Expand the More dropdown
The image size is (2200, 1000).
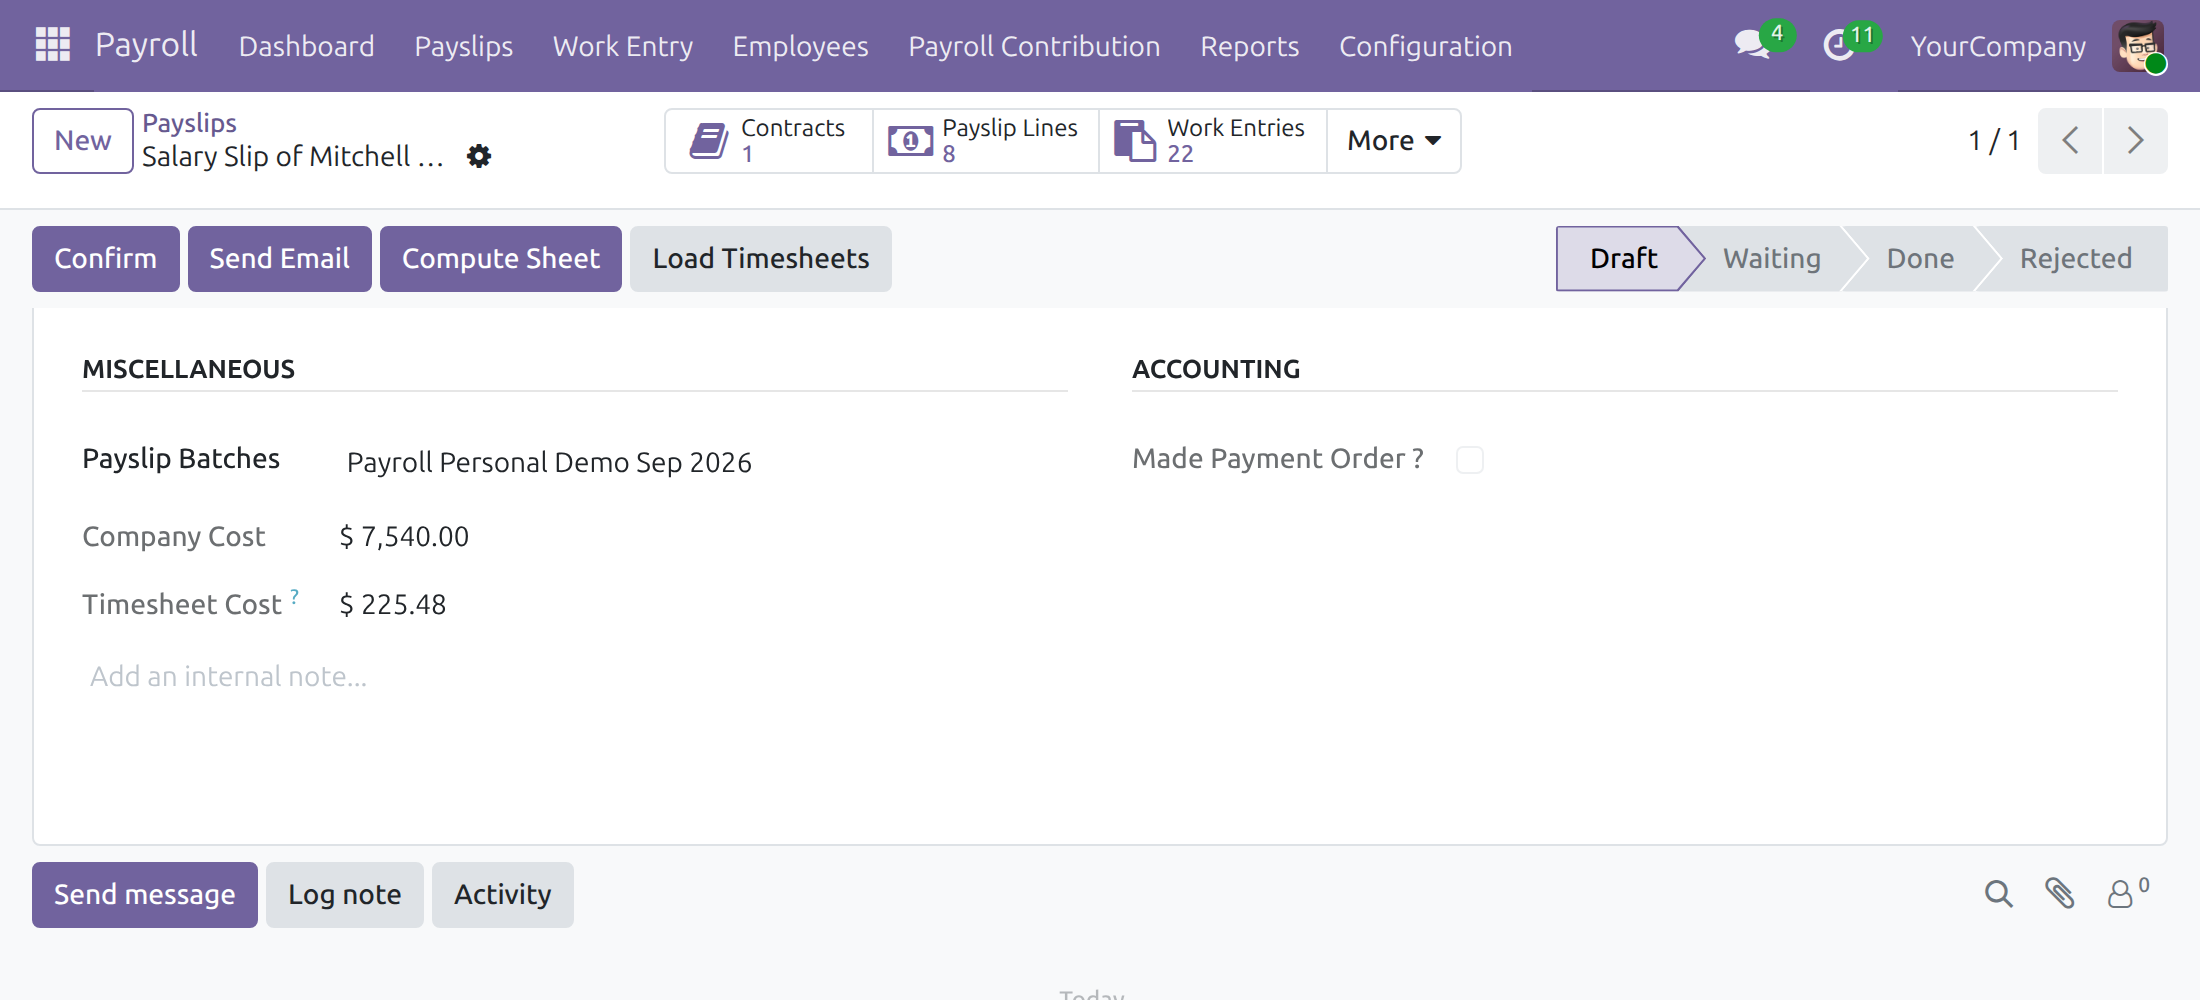click(1394, 141)
